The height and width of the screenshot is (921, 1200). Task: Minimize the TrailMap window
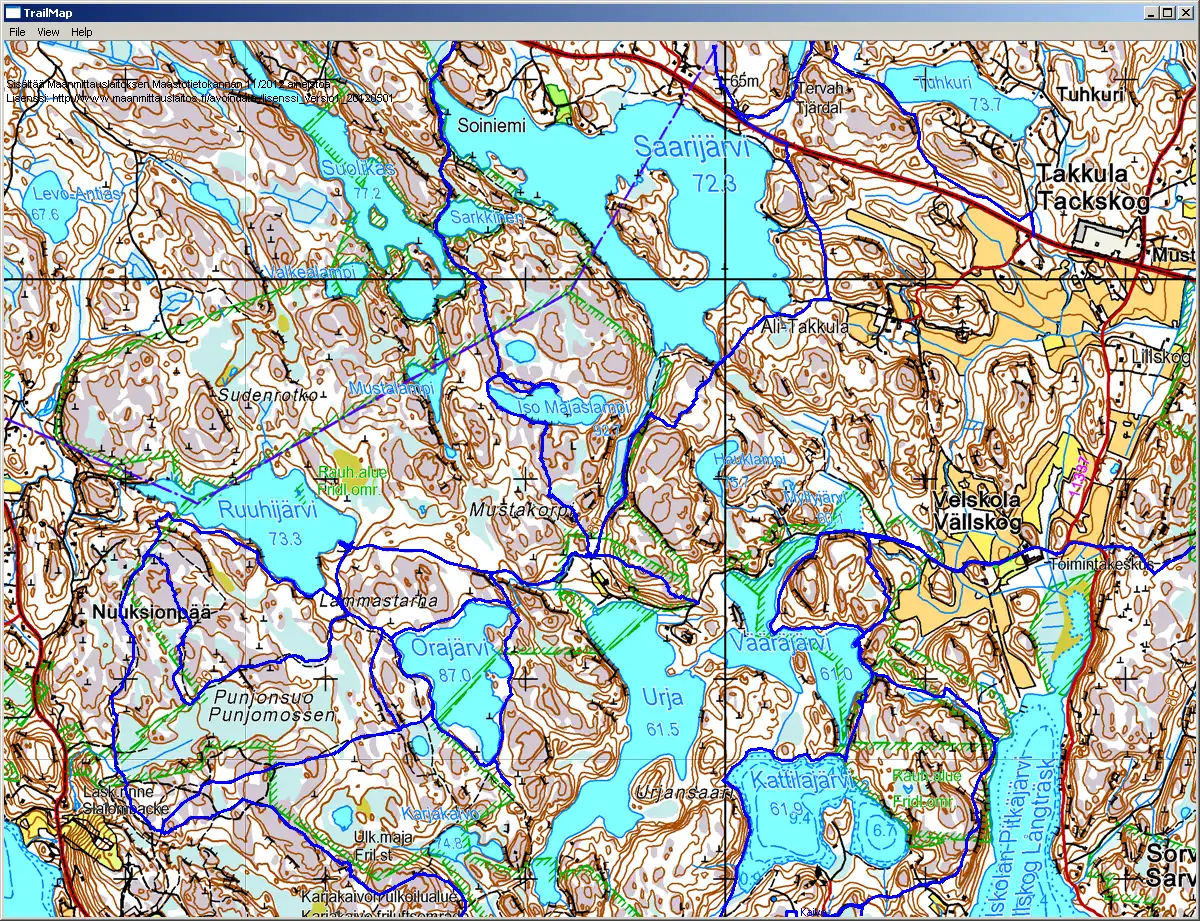tap(1153, 12)
